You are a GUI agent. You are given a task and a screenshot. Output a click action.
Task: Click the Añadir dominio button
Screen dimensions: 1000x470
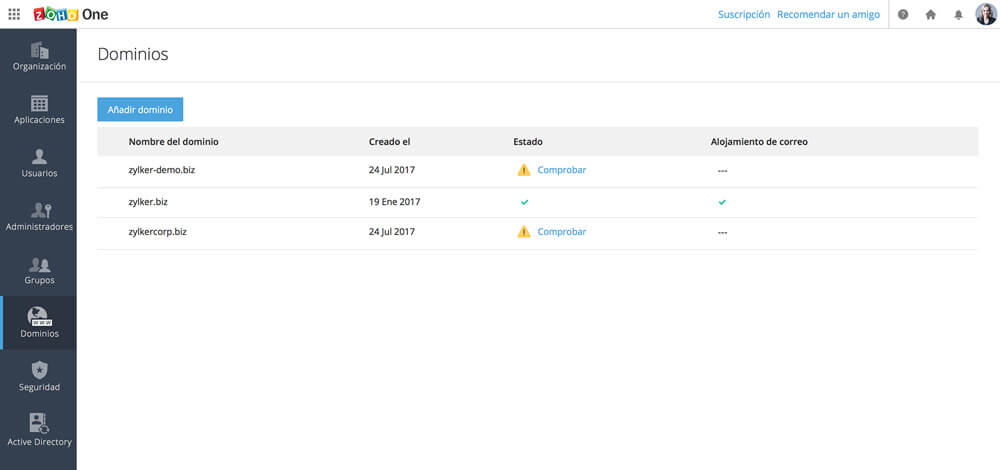click(x=140, y=110)
